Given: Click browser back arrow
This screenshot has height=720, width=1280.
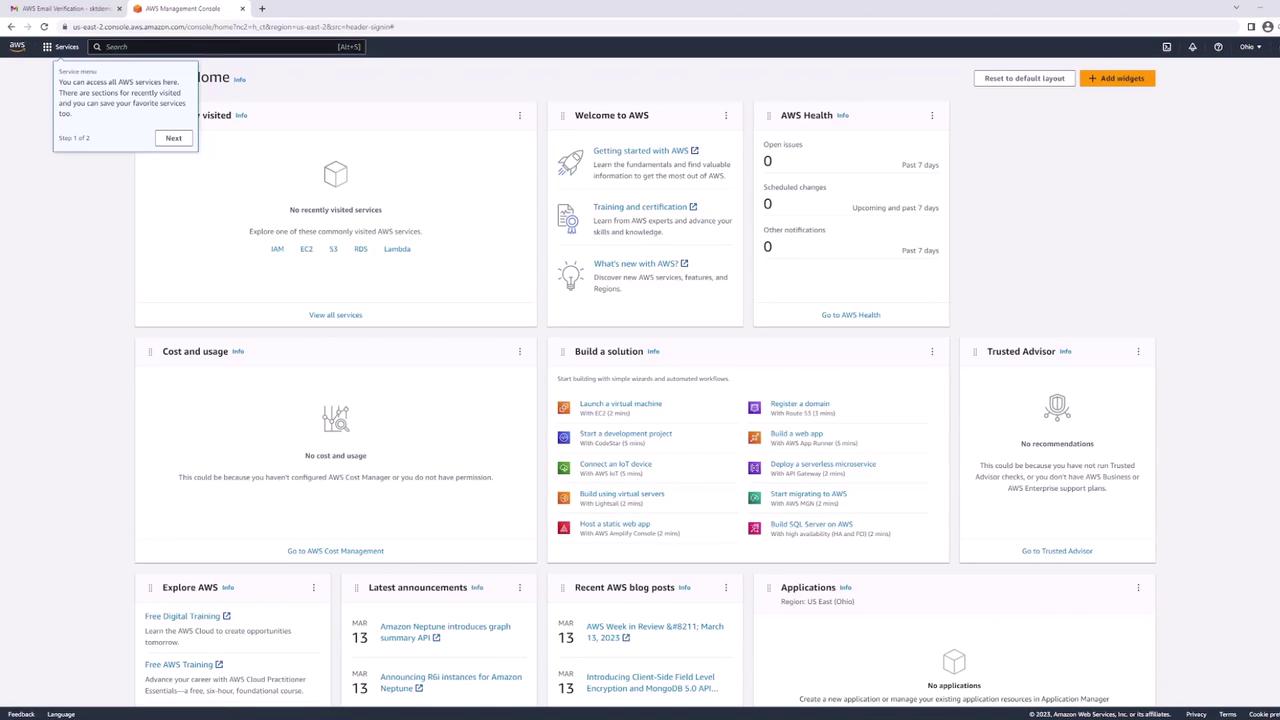Looking at the screenshot, I should [x=11, y=27].
